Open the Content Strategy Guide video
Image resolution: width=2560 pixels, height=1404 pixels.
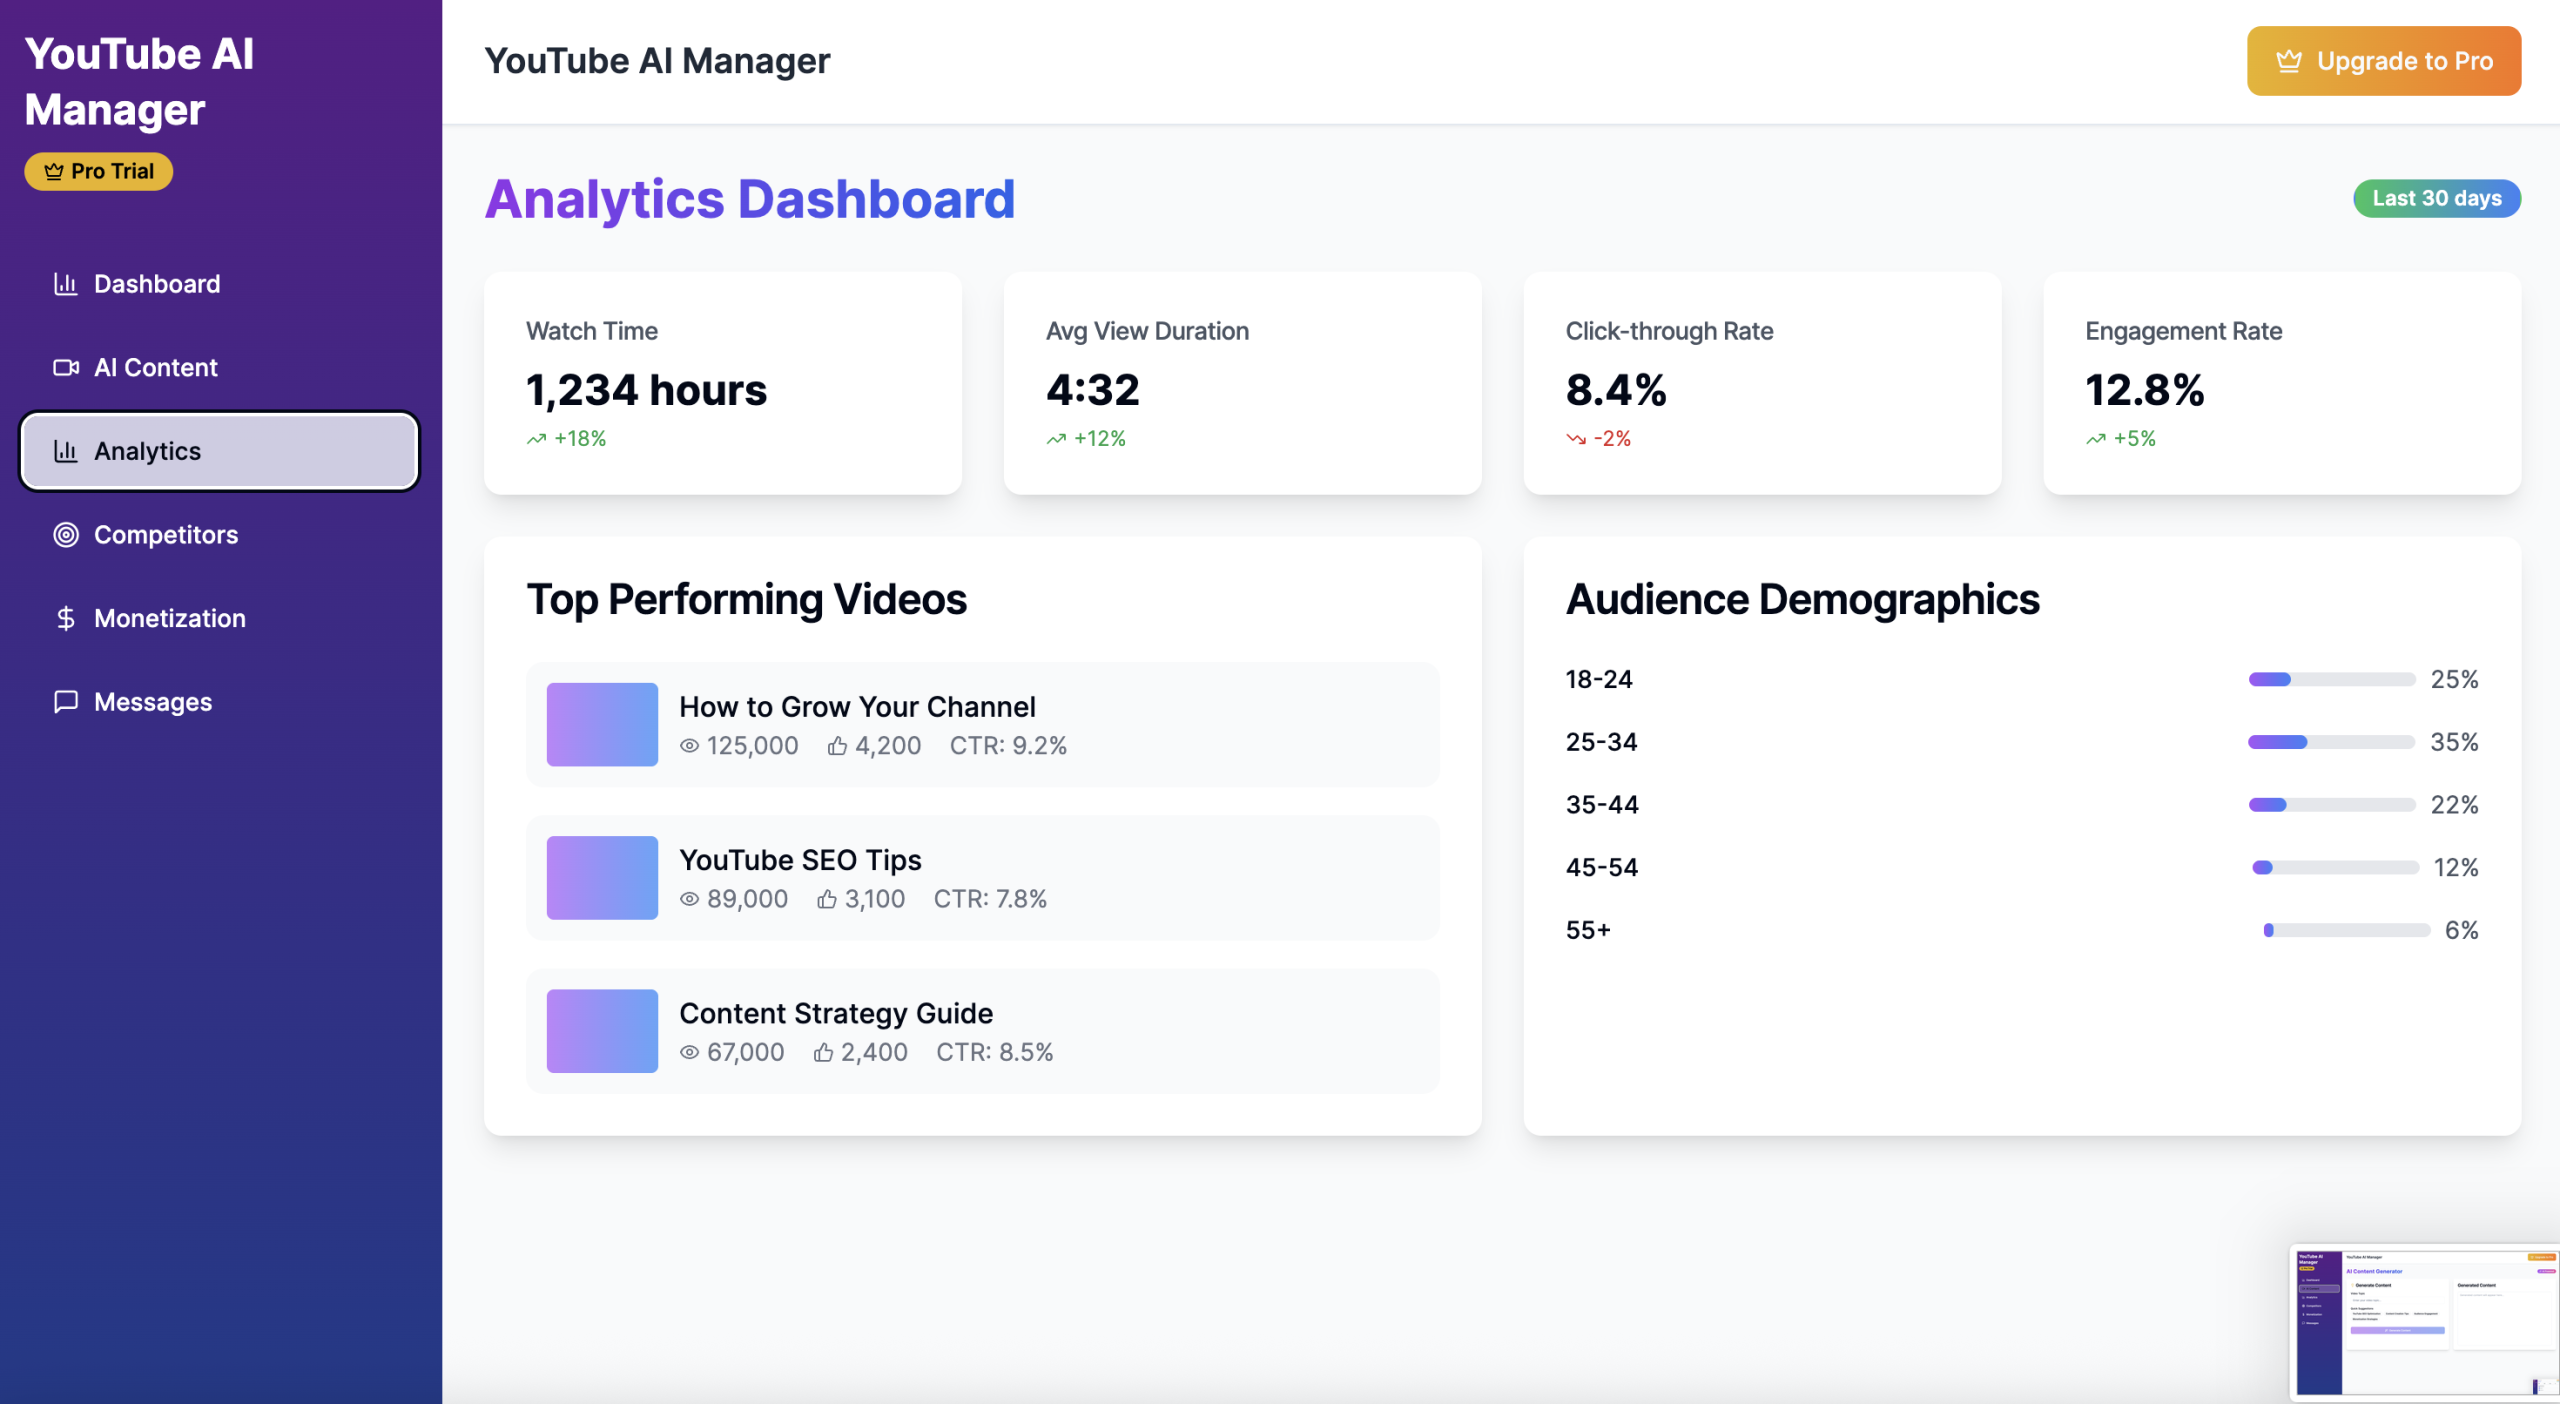982,1031
